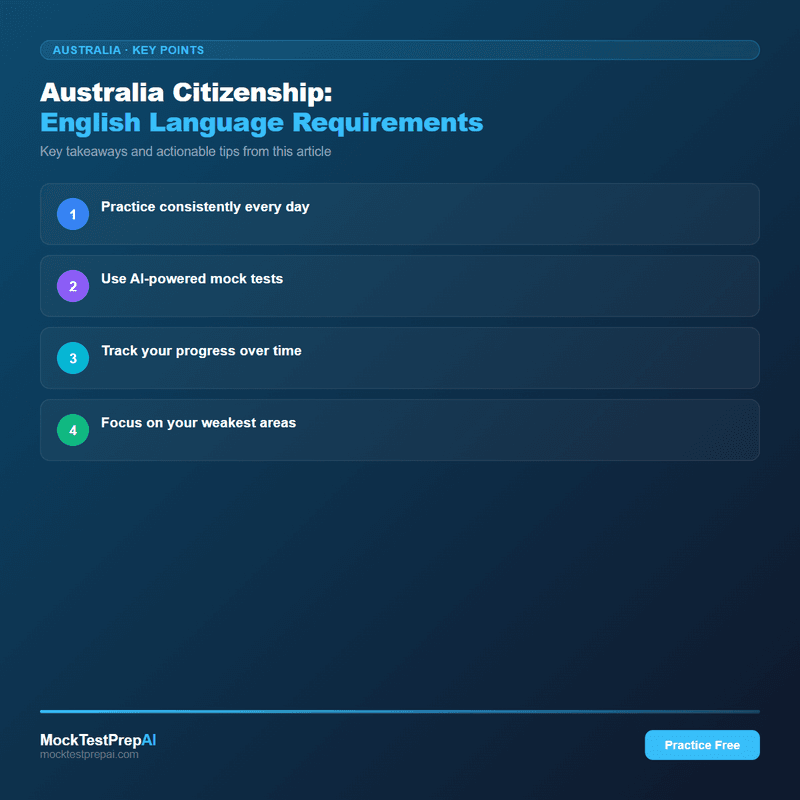
Task: Expand the 'Track your progress over time' card
Action: point(400,358)
